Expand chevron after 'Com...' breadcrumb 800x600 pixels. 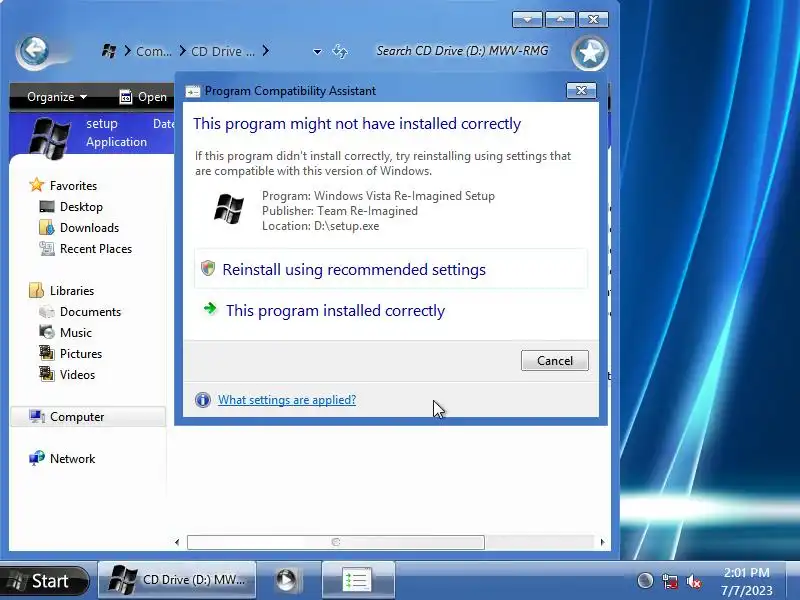click(x=182, y=51)
